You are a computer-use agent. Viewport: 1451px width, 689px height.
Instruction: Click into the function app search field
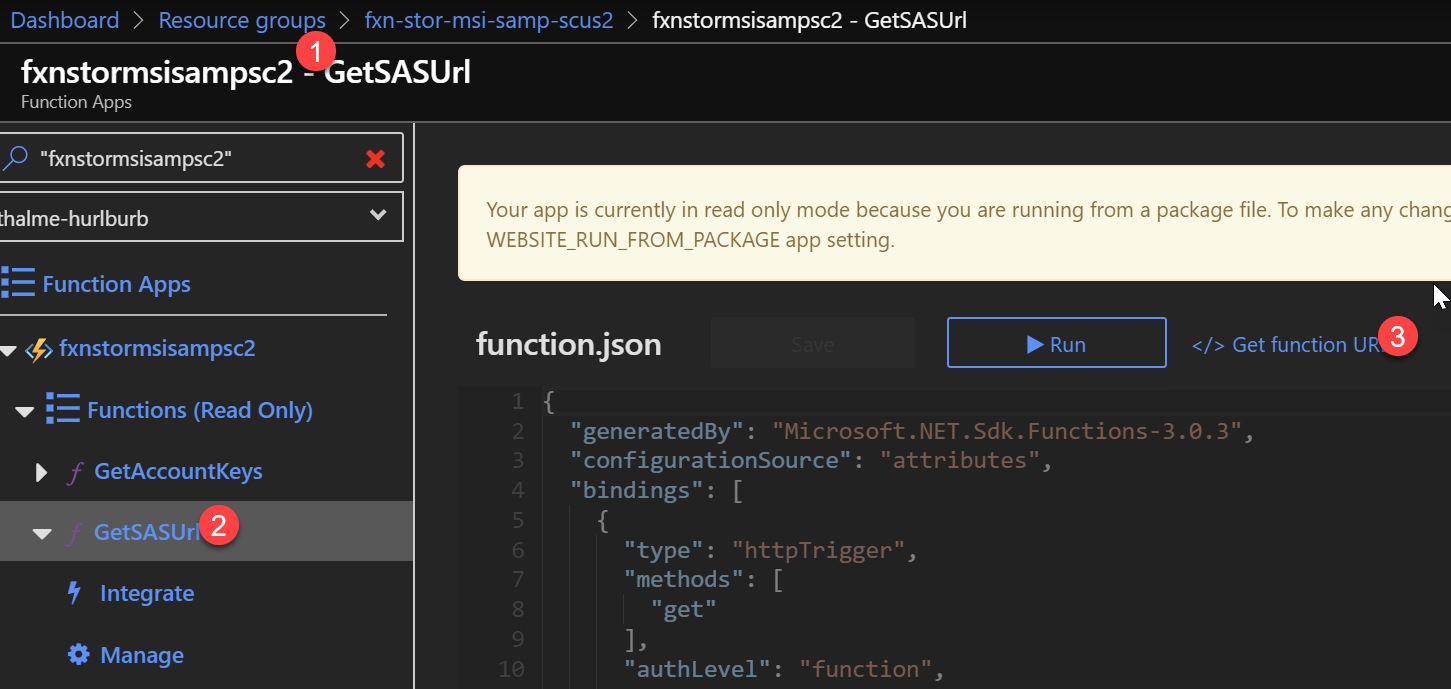(200, 158)
